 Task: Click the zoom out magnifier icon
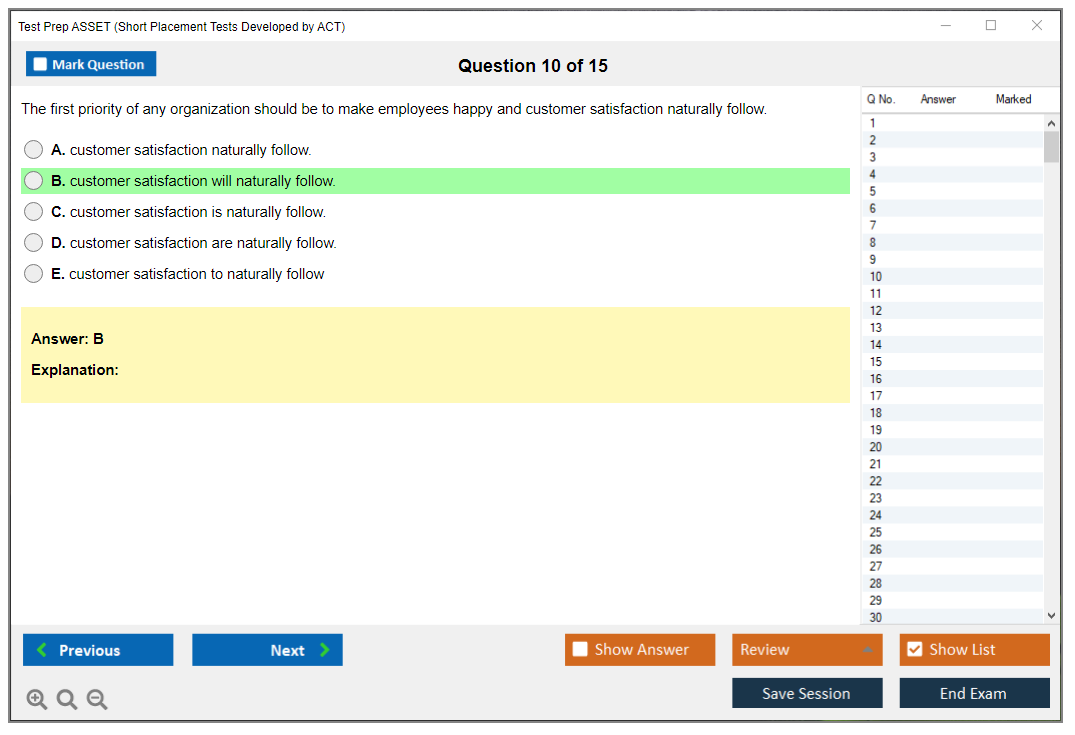(97, 700)
